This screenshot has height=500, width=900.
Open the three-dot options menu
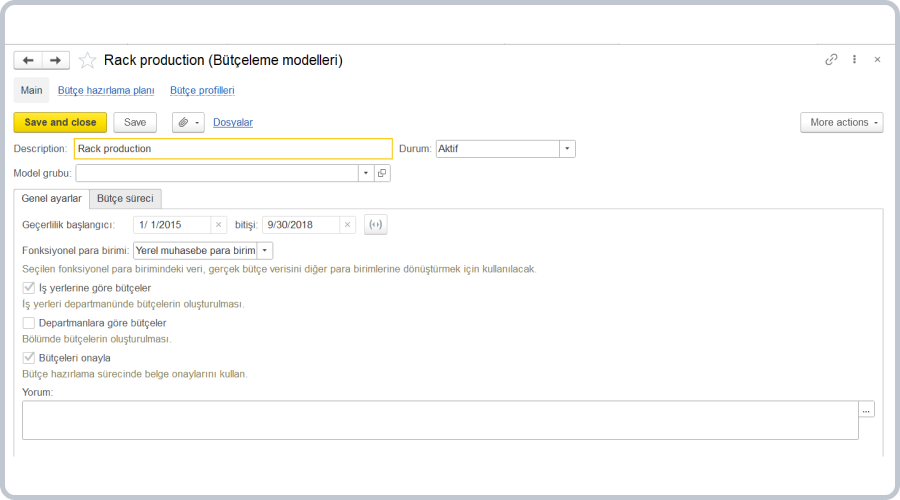click(x=854, y=60)
